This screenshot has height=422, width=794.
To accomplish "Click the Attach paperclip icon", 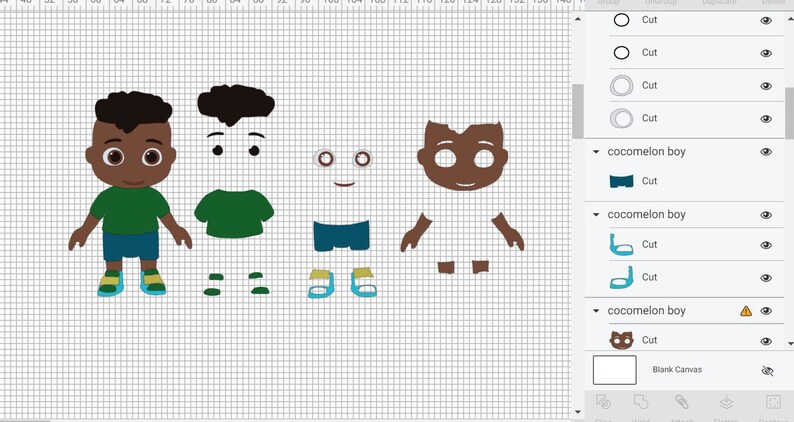I will (x=682, y=402).
